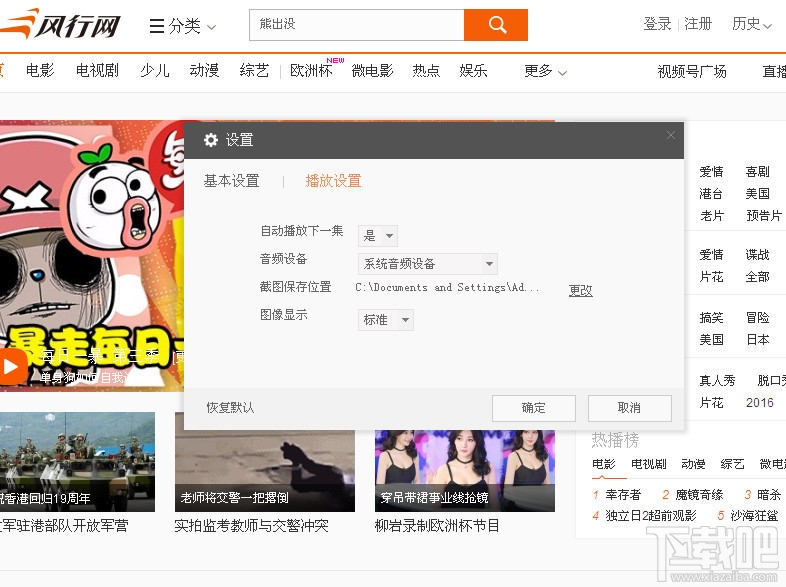This screenshot has width=786, height=587.
Task: Click the 港台 category link
Action: coord(711,194)
